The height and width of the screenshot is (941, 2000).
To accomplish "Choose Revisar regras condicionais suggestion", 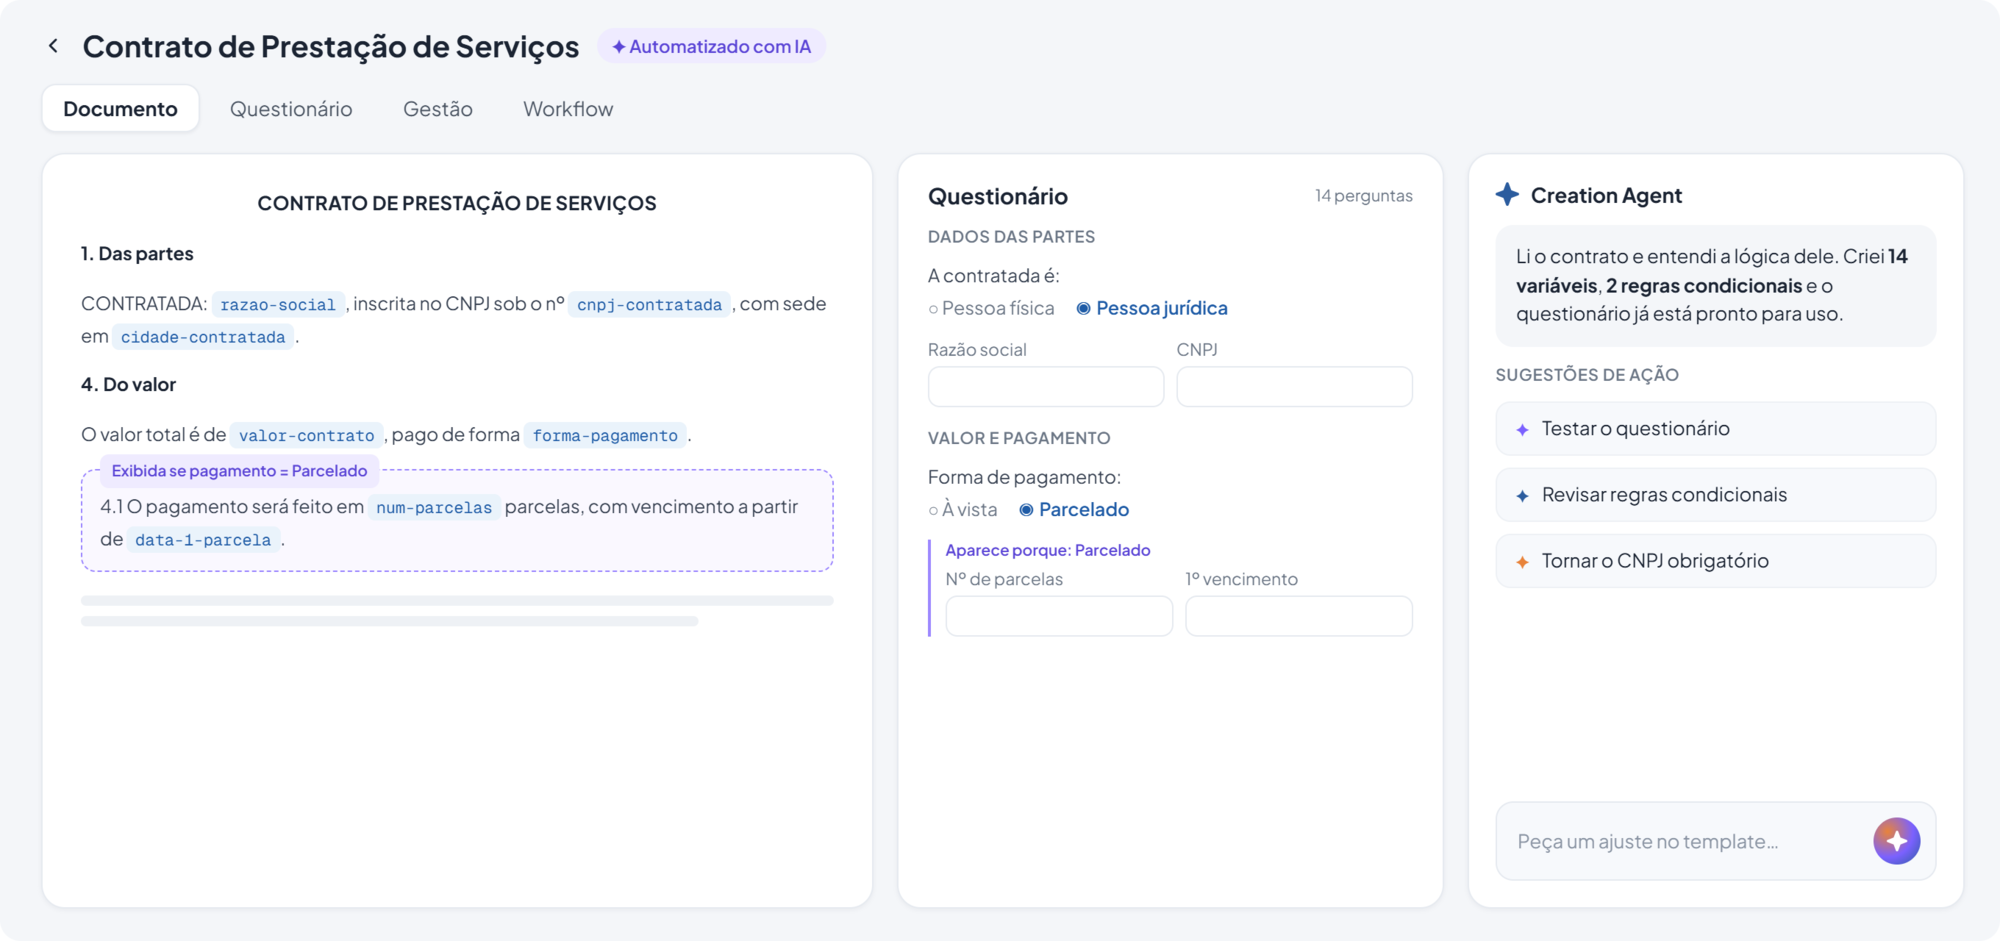I will pyautogui.click(x=1716, y=495).
